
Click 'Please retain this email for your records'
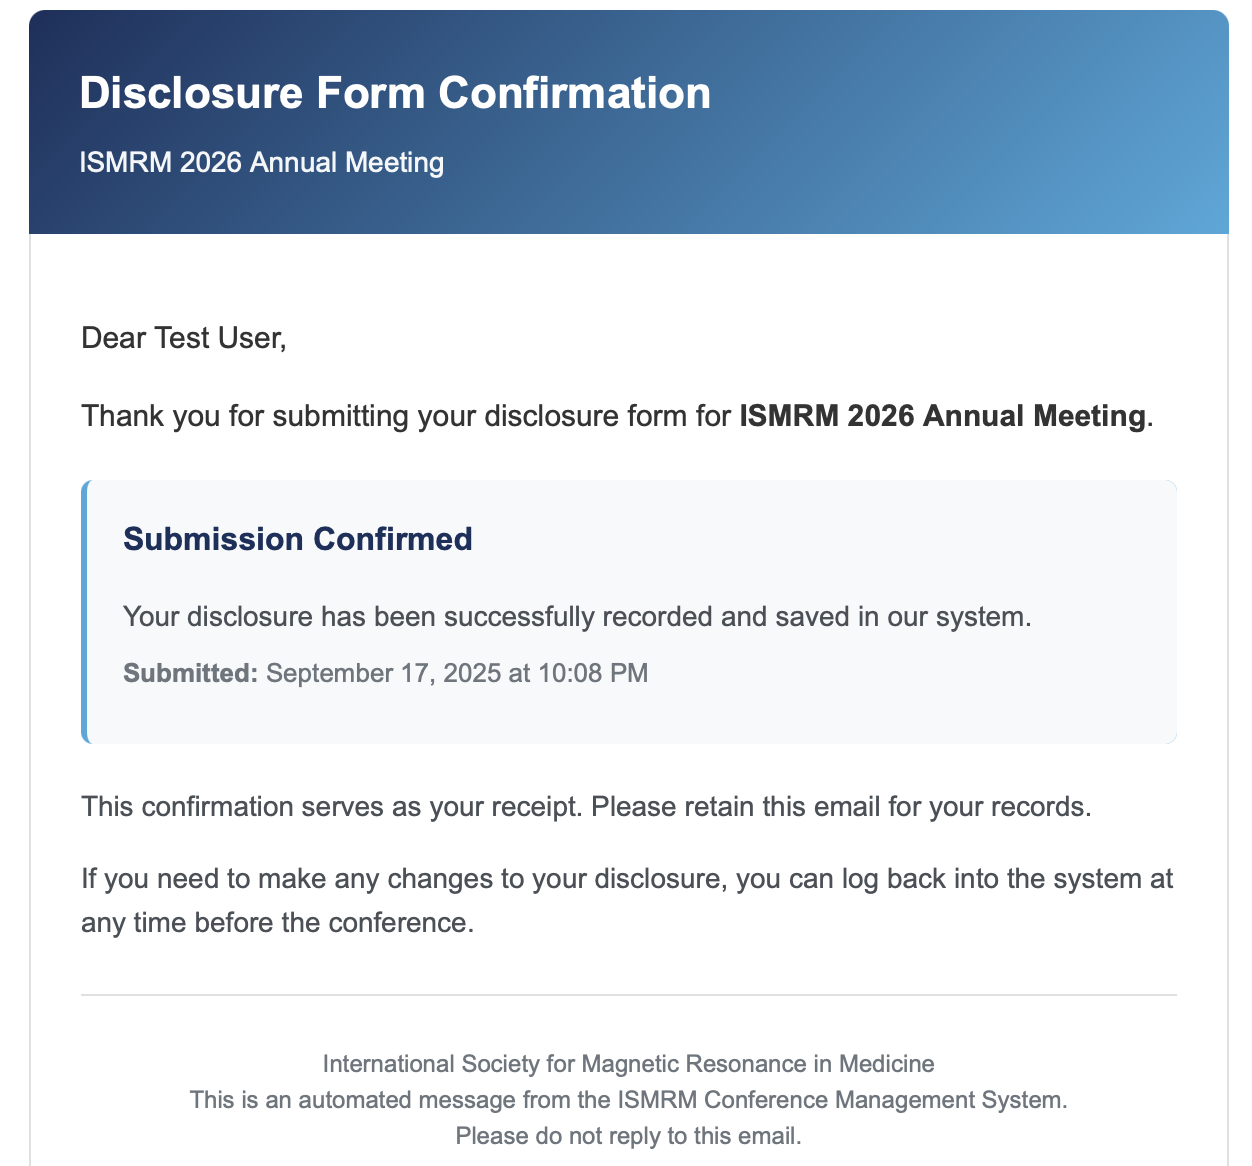click(840, 806)
